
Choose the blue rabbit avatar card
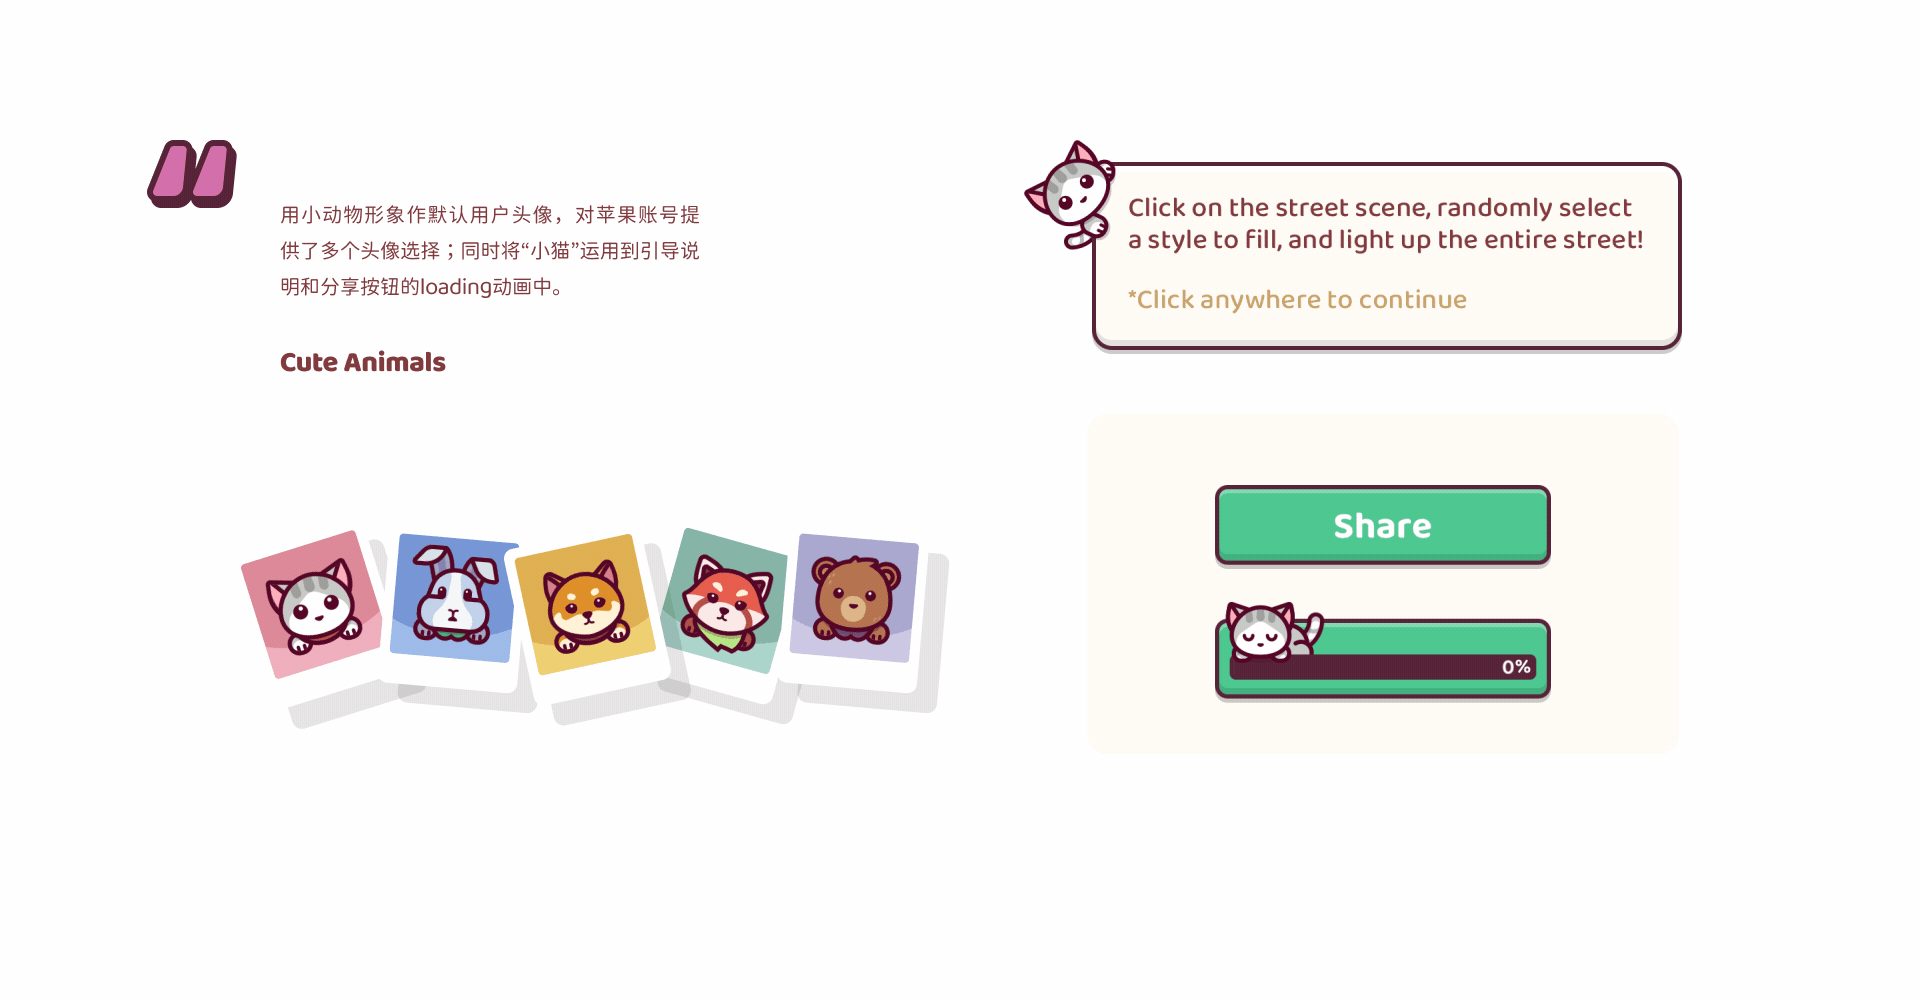454,598
